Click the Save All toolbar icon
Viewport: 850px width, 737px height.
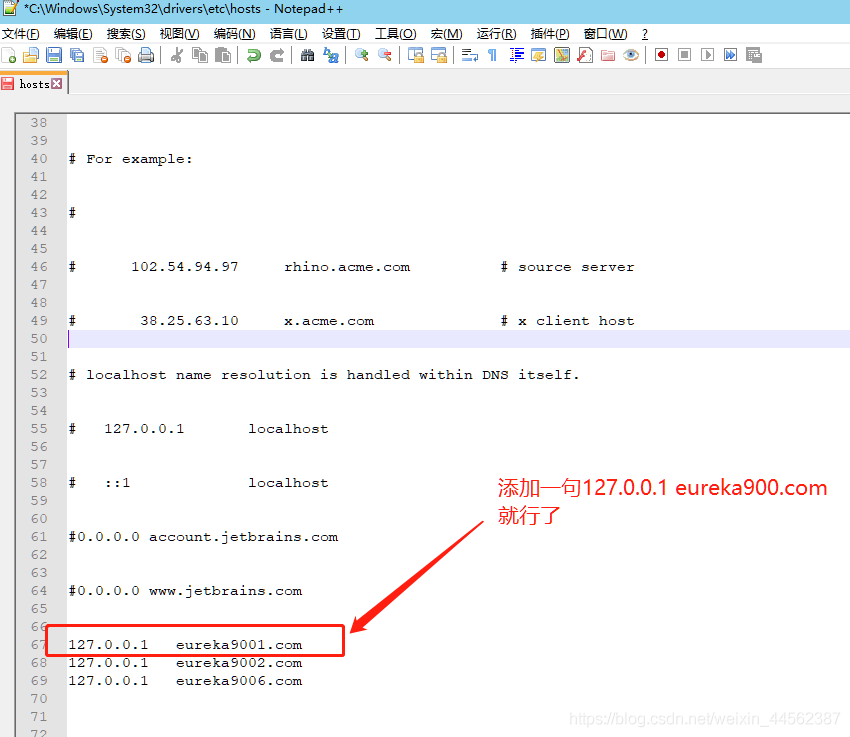tap(77, 55)
